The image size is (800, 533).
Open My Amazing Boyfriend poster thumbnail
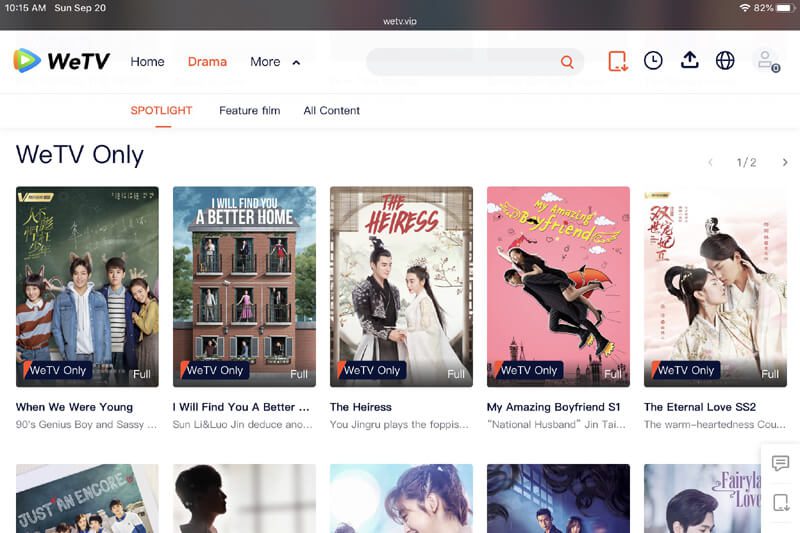[558, 286]
